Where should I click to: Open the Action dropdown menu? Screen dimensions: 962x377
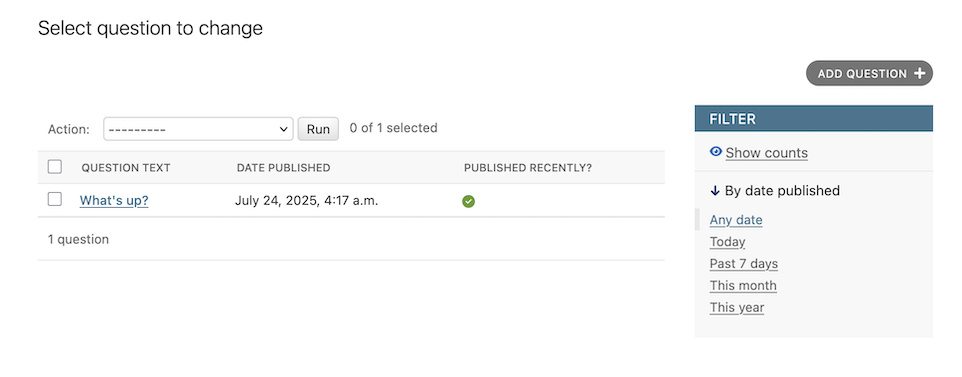click(198, 129)
